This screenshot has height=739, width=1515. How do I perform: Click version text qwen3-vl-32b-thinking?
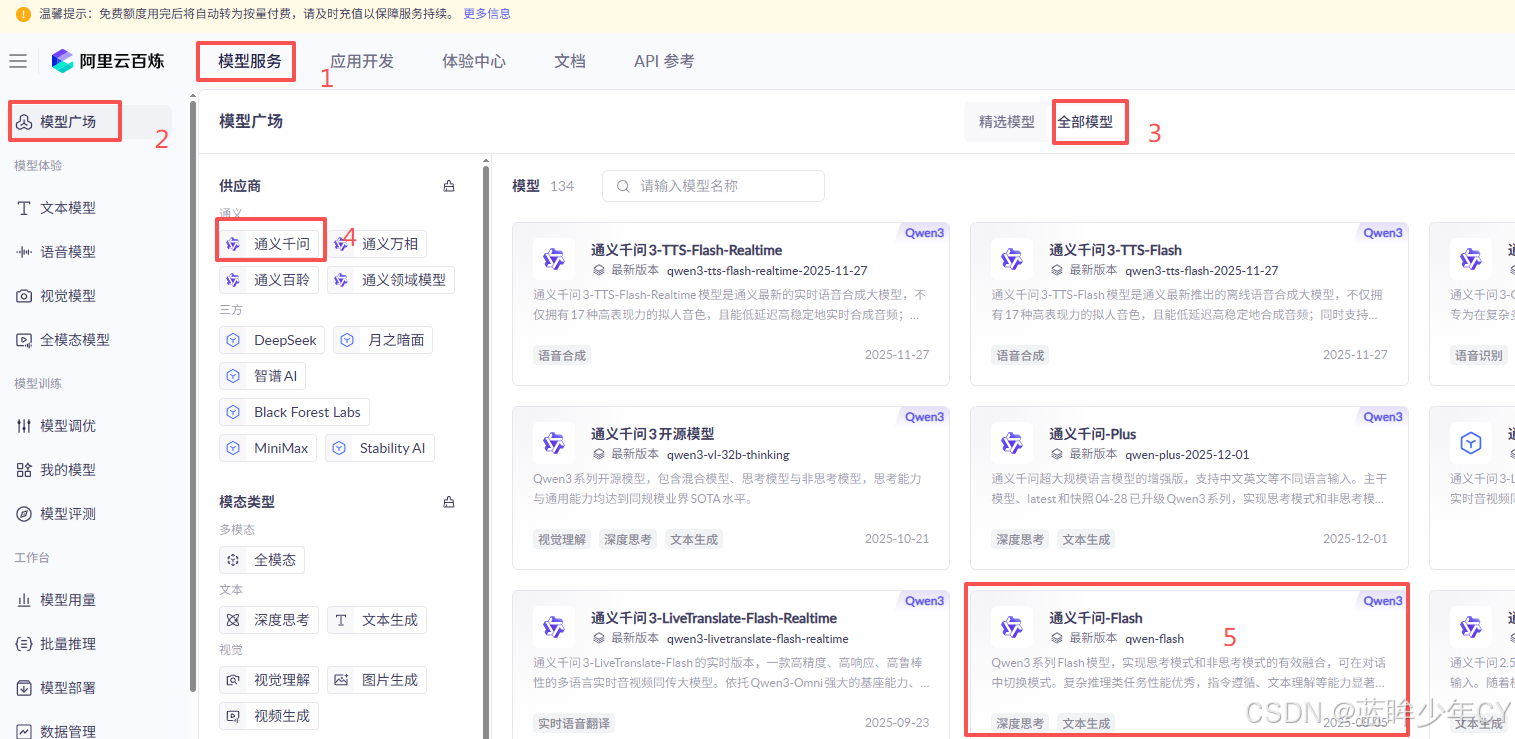pos(728,454)
